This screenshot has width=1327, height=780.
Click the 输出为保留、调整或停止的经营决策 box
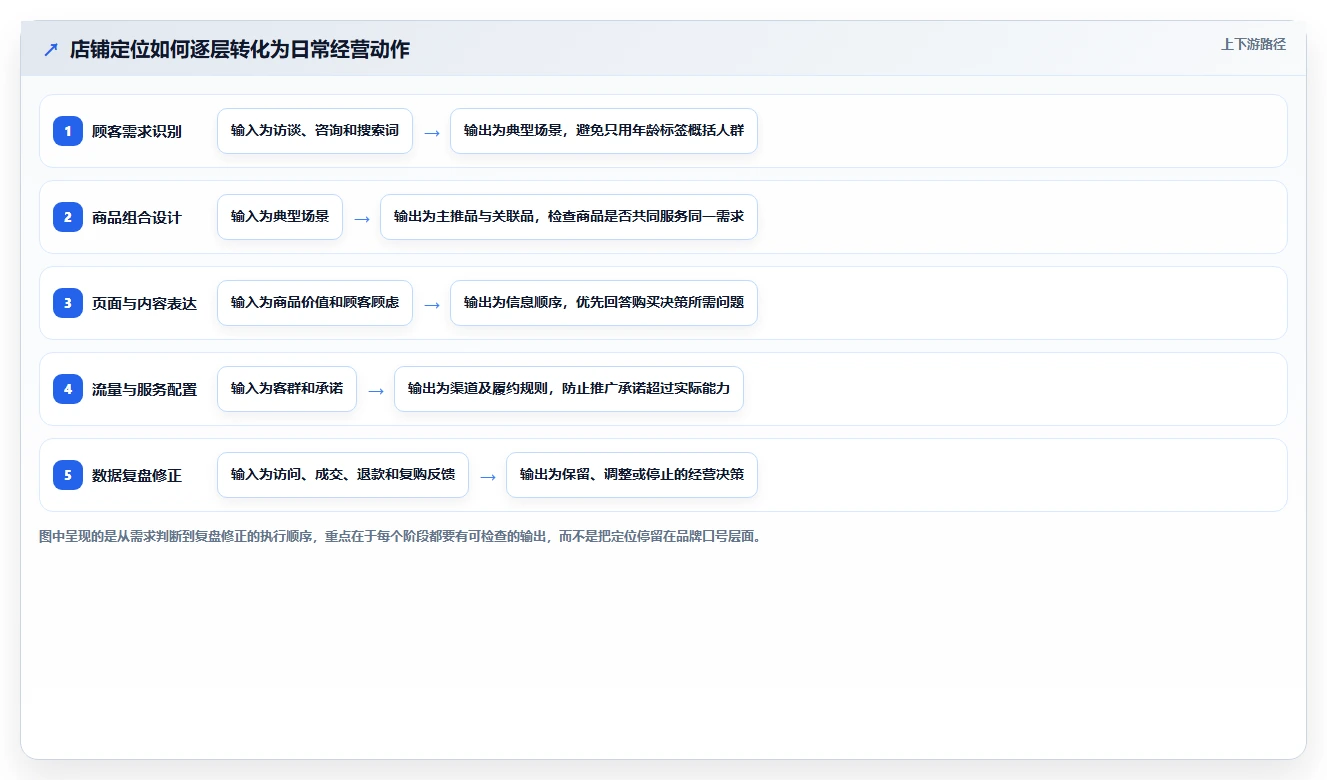point(632,475)
